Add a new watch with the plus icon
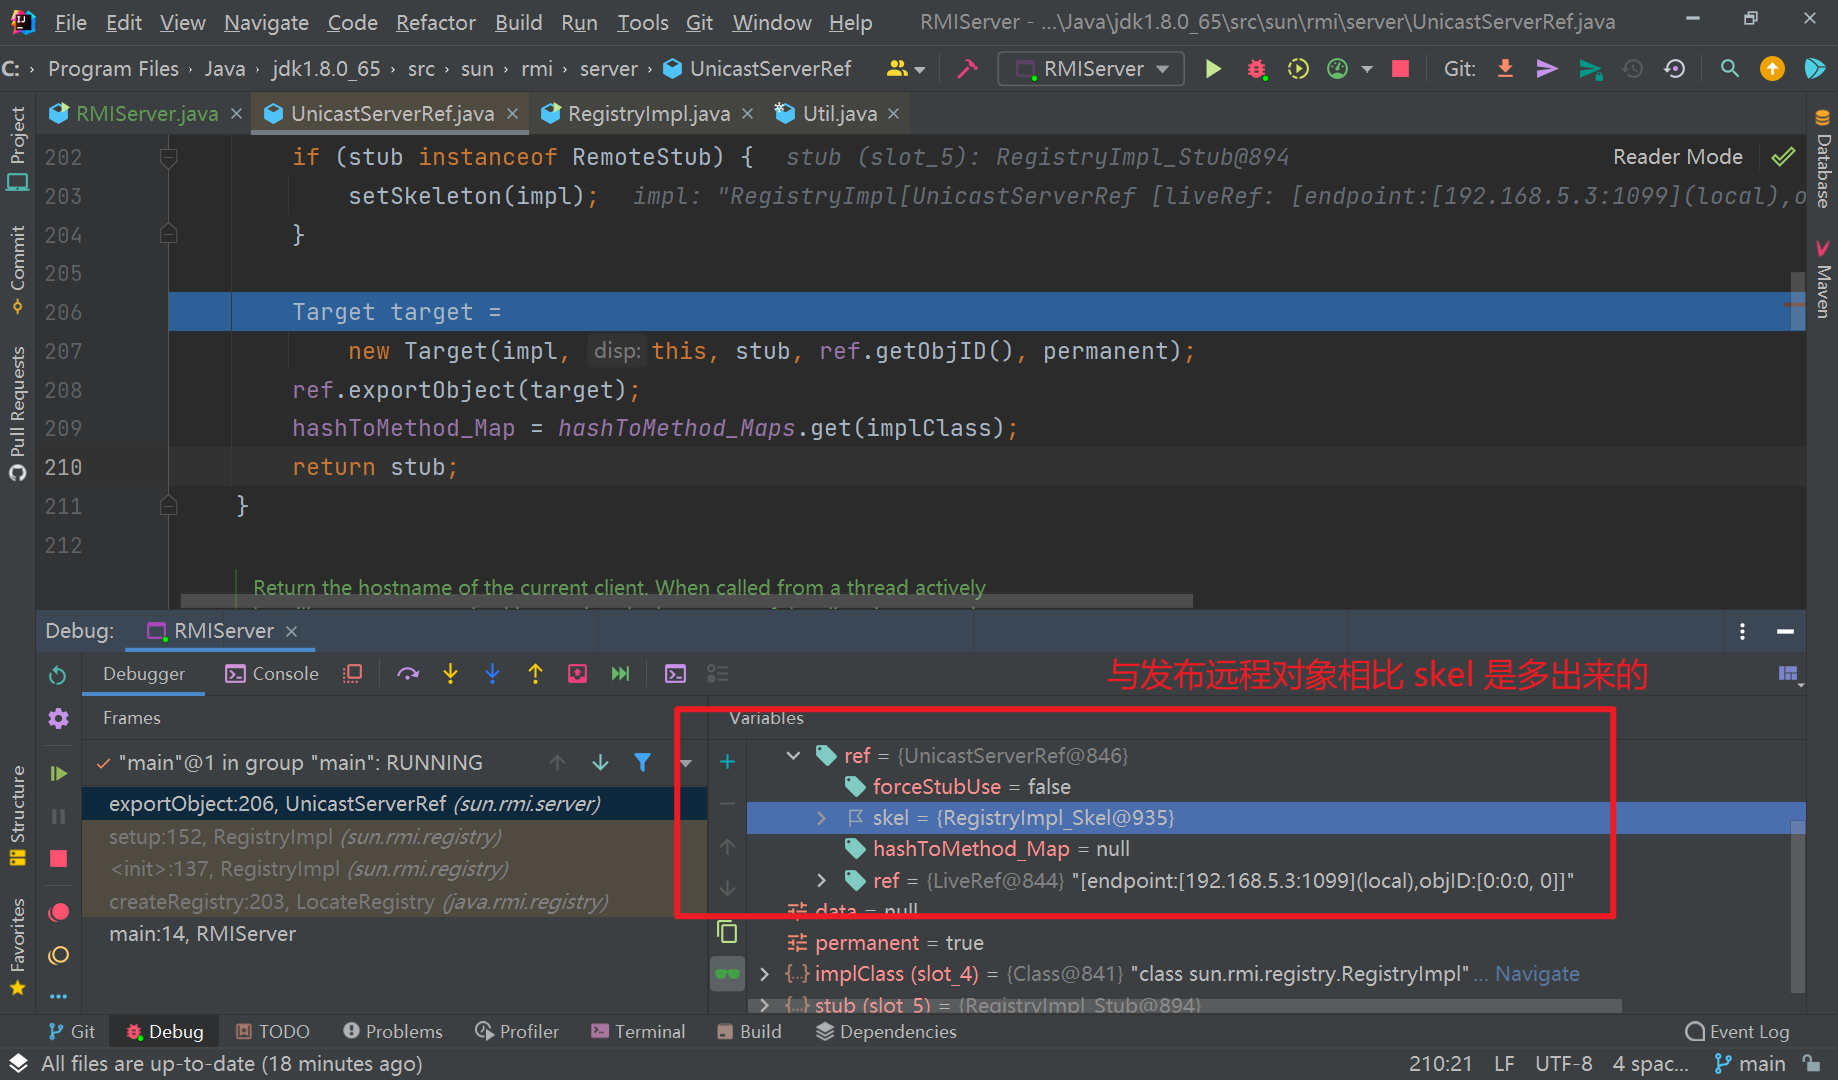This screenshot has height=1080, width=1838. click(727, 761)
